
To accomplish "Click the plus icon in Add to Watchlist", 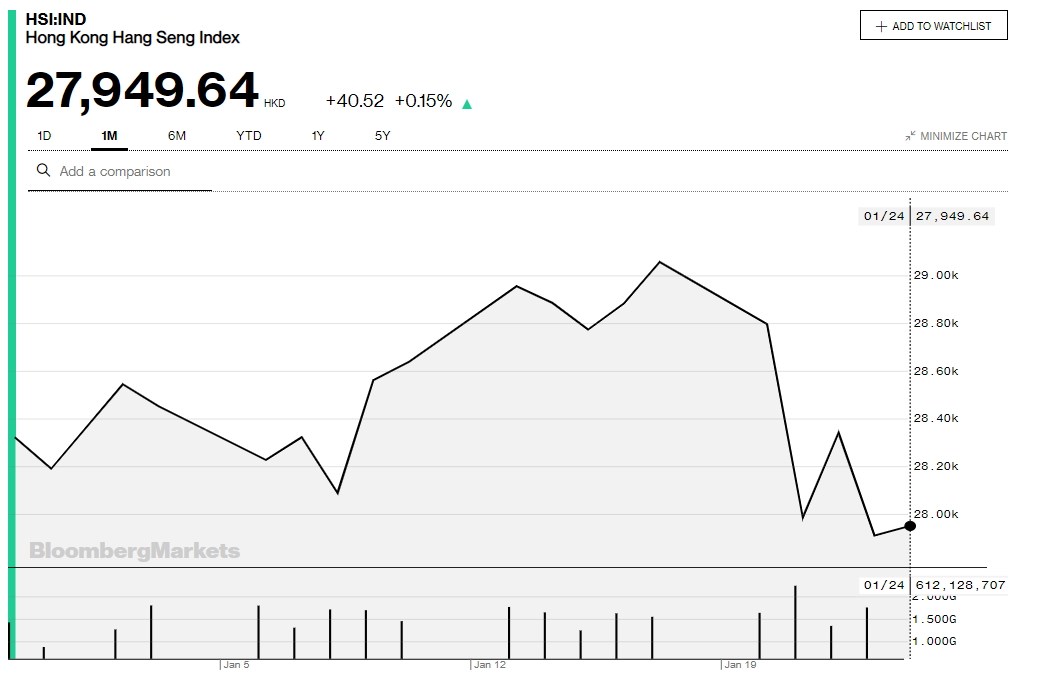I will pos(881,26).
